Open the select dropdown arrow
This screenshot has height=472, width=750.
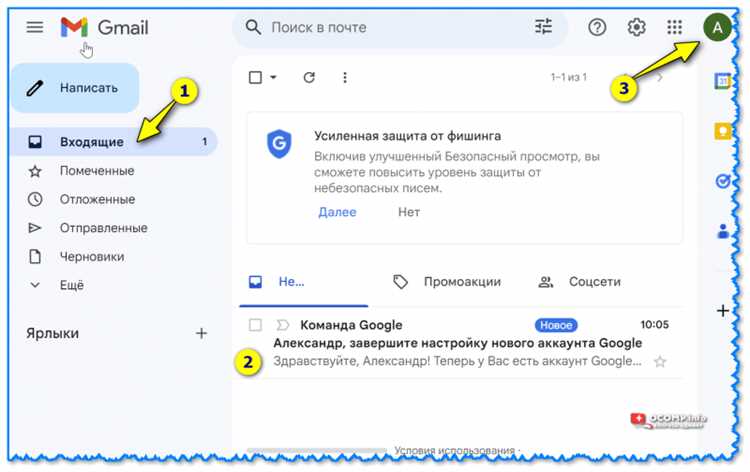coord(273,77)
